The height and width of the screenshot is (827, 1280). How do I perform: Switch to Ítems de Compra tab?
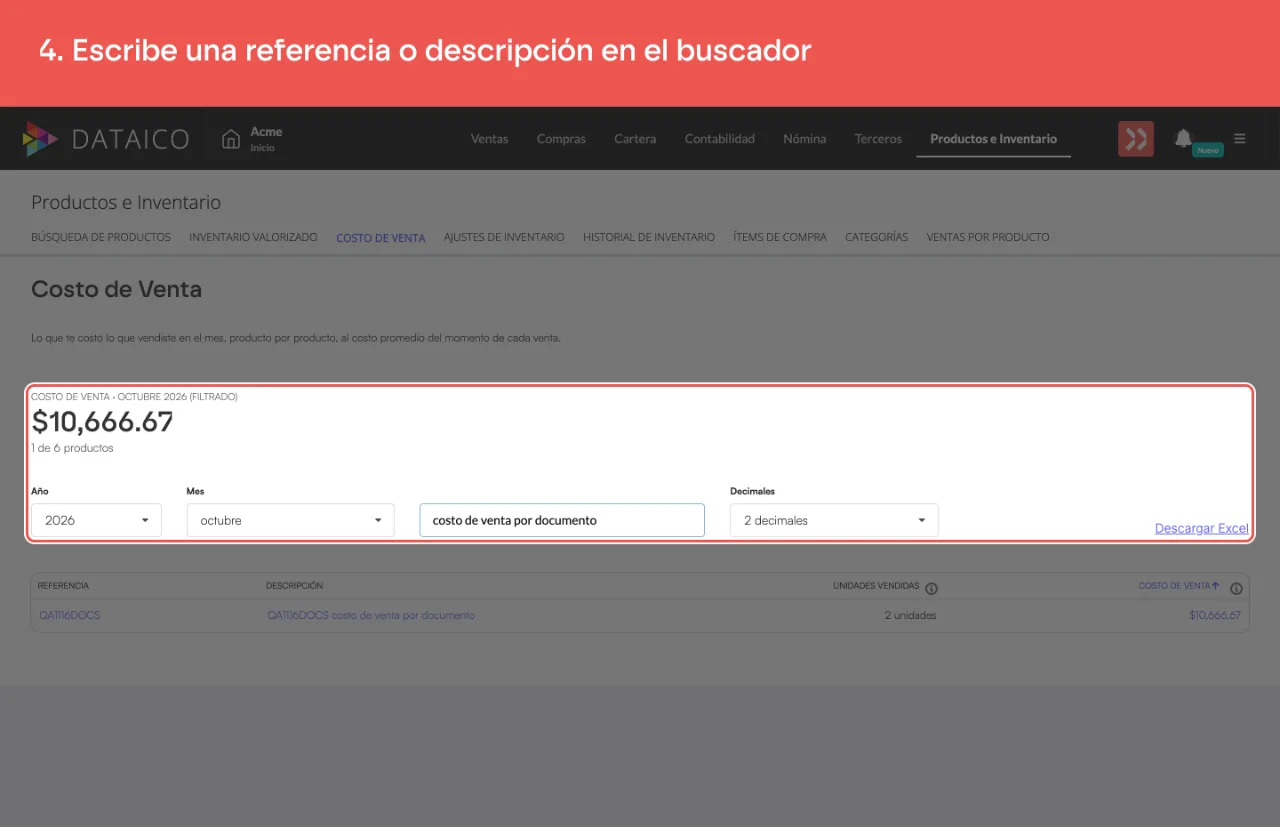[780, 237]
